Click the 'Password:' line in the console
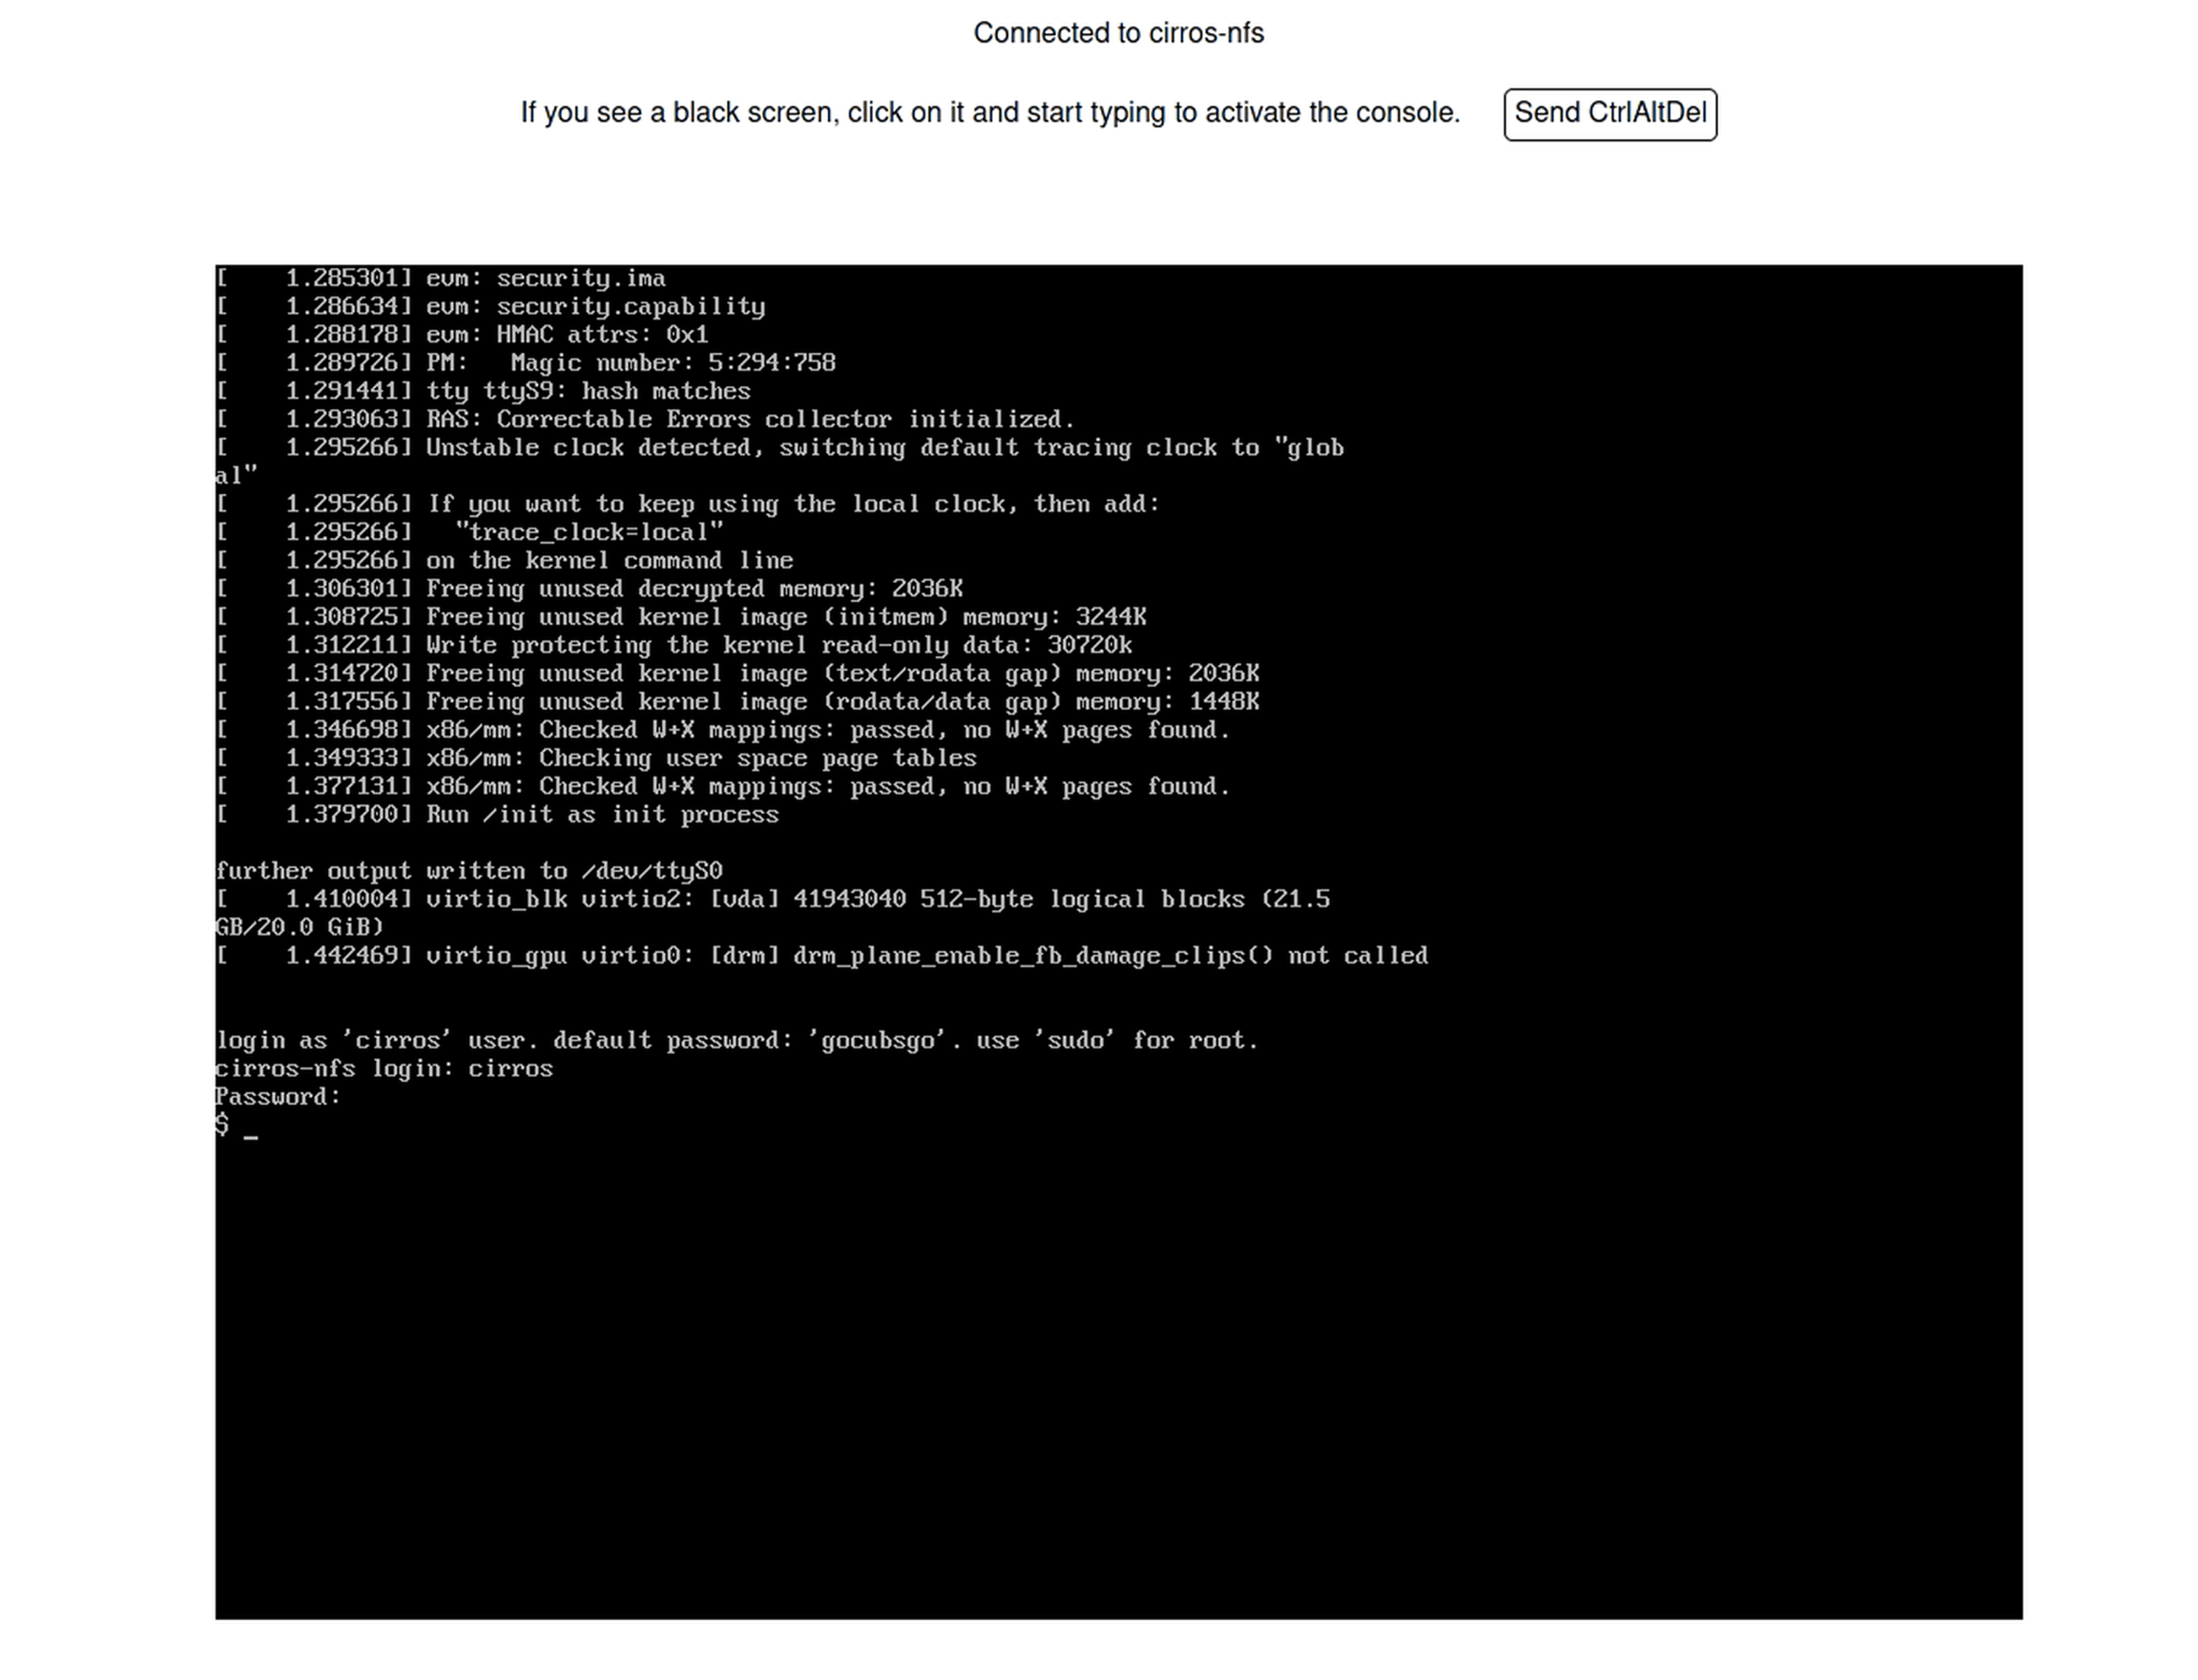Screen dimensions: 2198x1680 [x=278, y=1097]
